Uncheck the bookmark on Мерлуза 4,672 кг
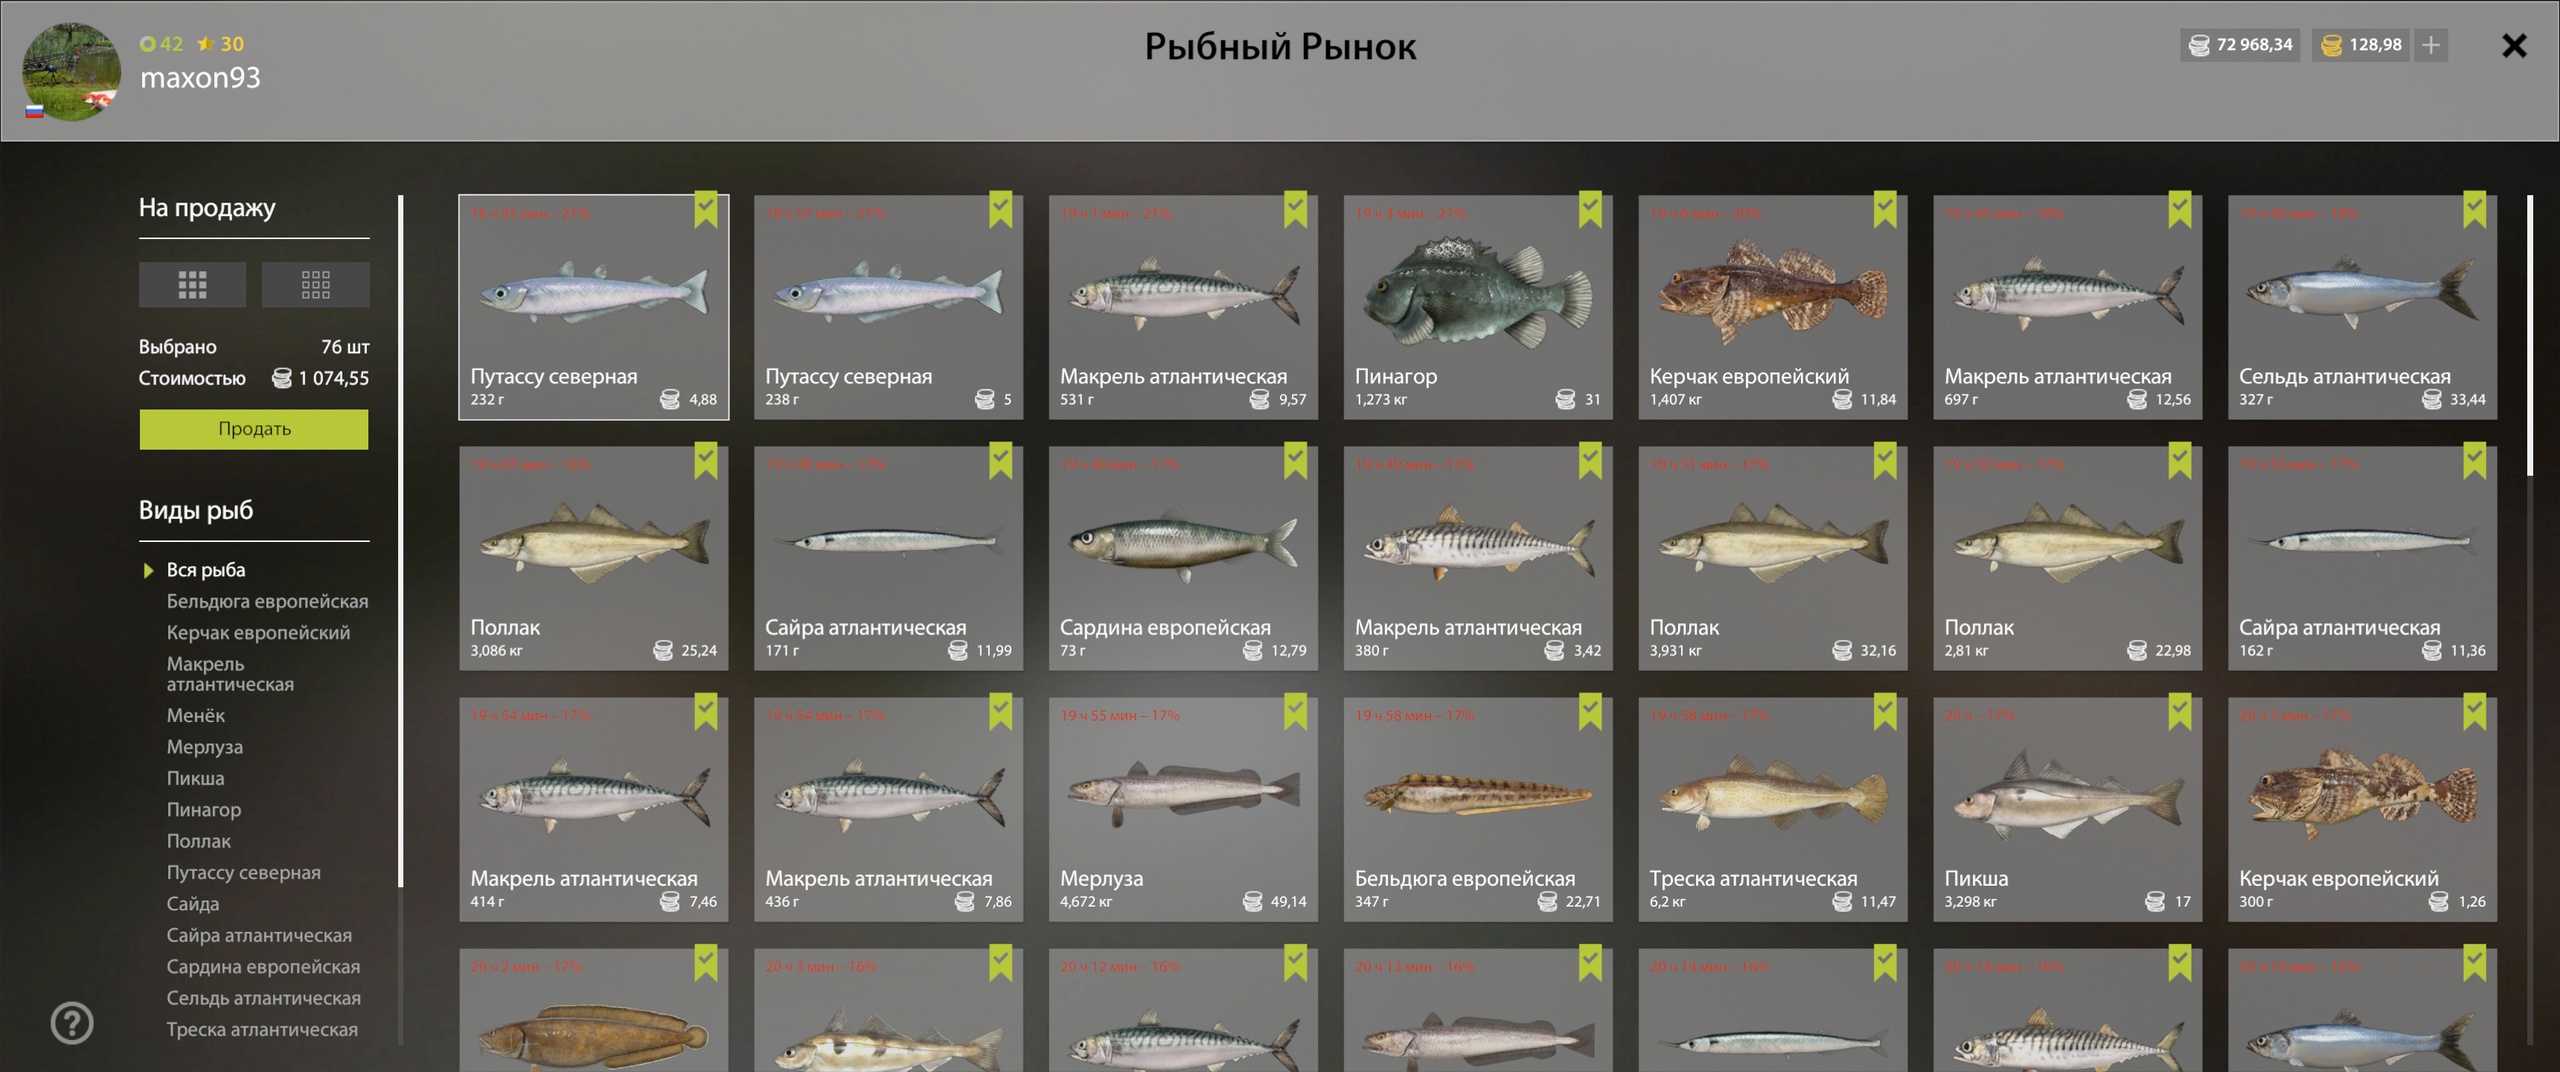2560x1072 pixels. click(1295, 711)
